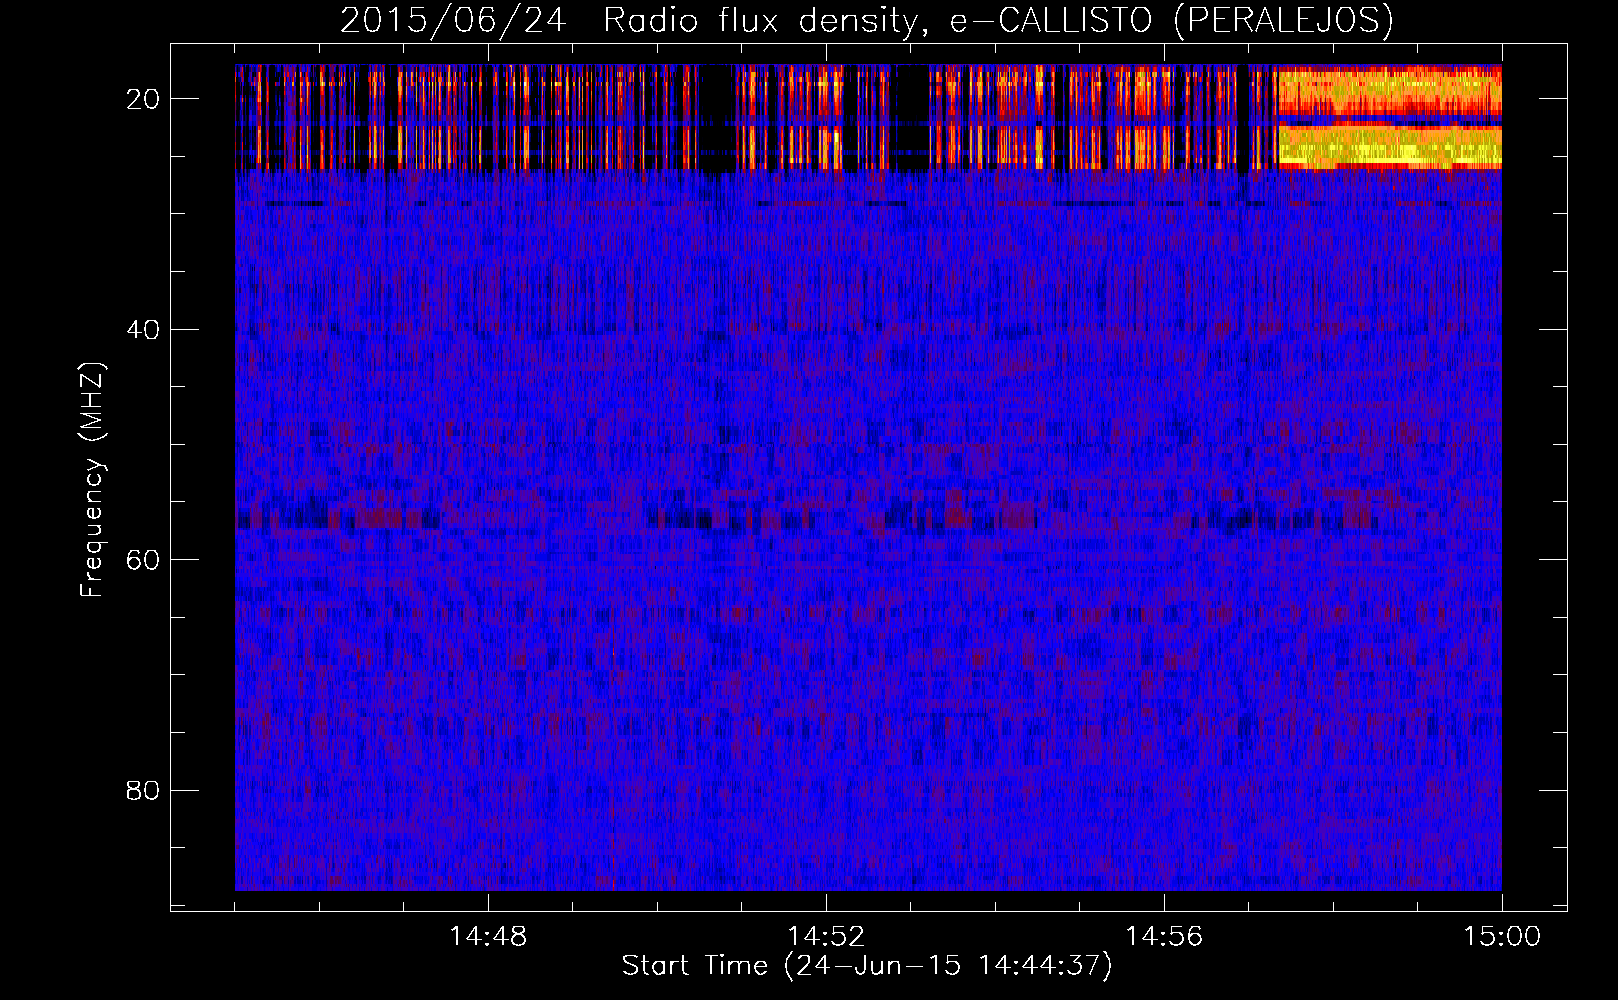Image resolution: width=1618 pixels, height=1000 pixels.
Task: Click the 14:52 time tick label
Action: pos(826,936)
